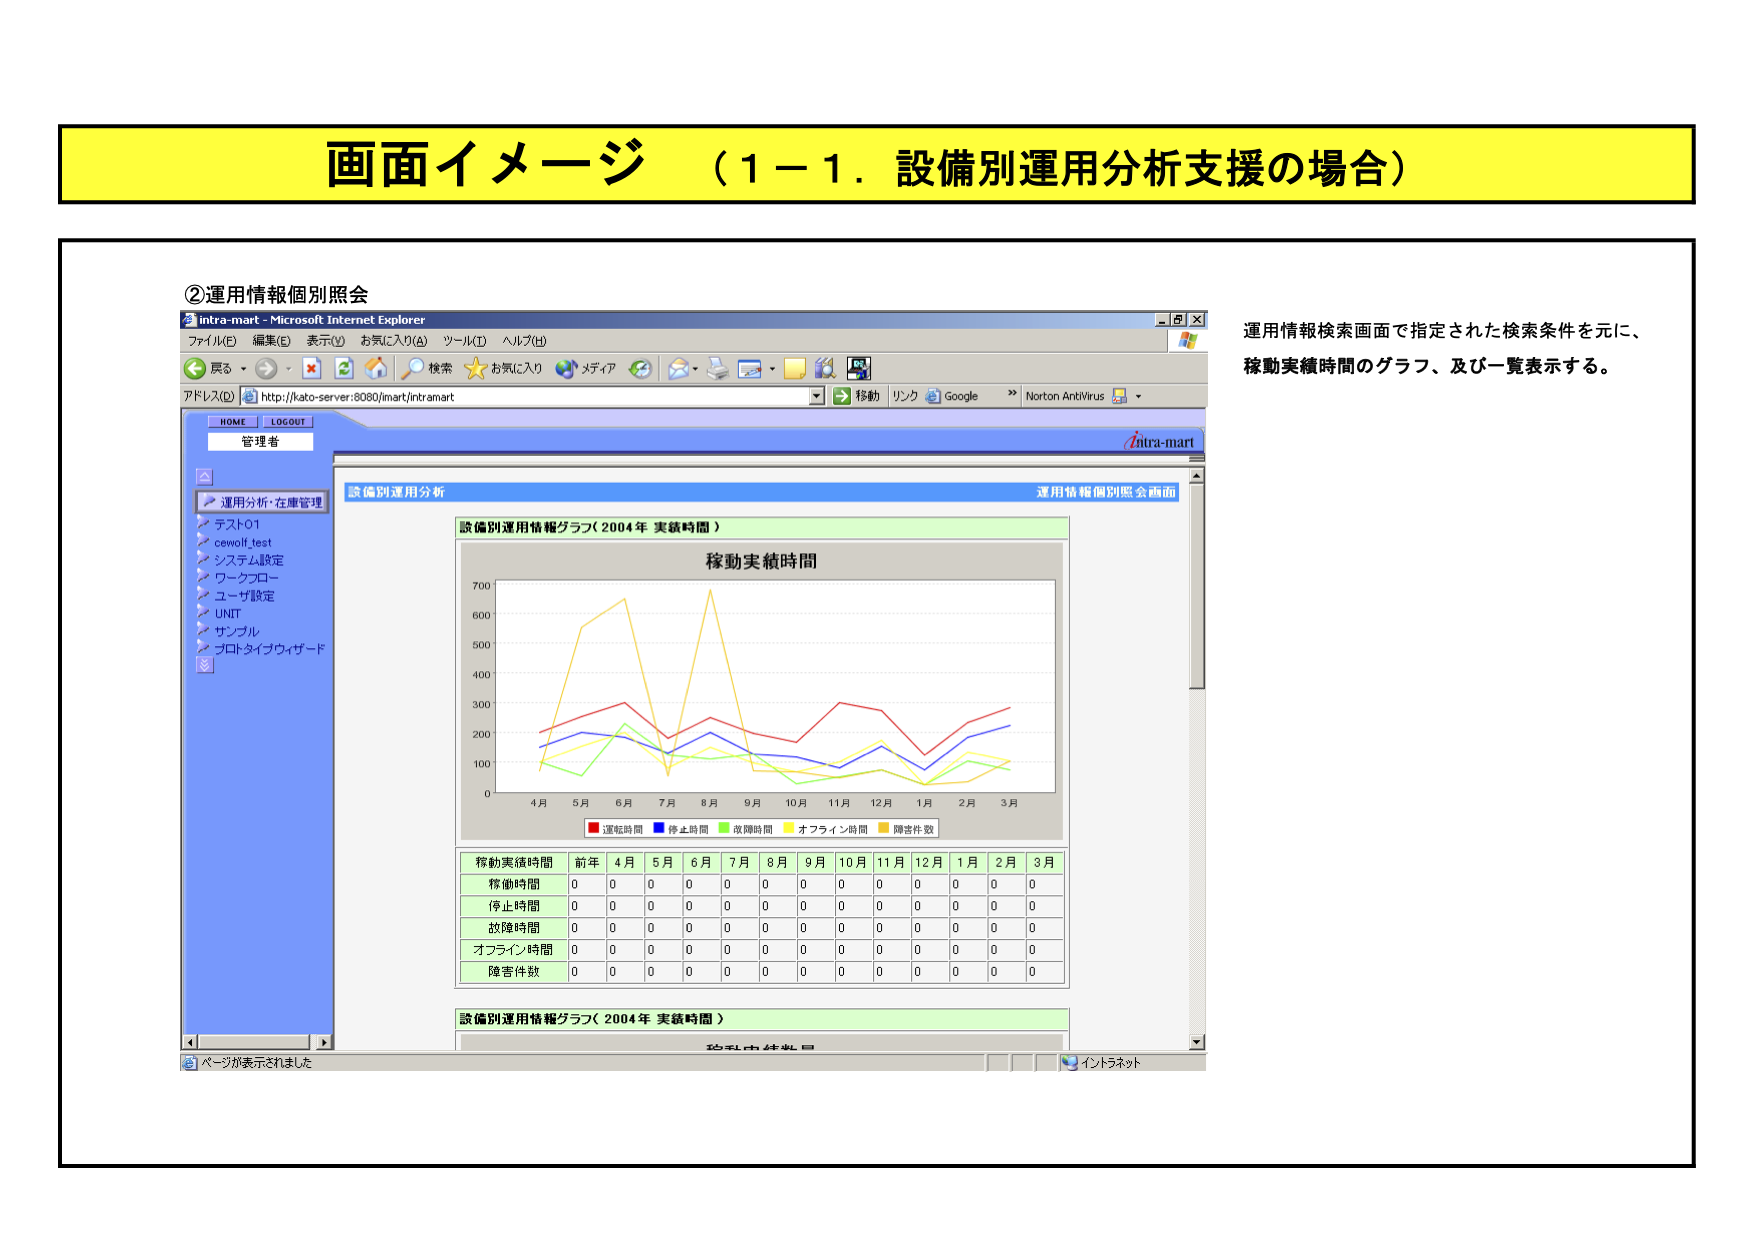Image resolution: width=1753 pixels, height=1240 pixels.
Task: Open the address bar dropdown arrow
Action: tap(817, 397)
